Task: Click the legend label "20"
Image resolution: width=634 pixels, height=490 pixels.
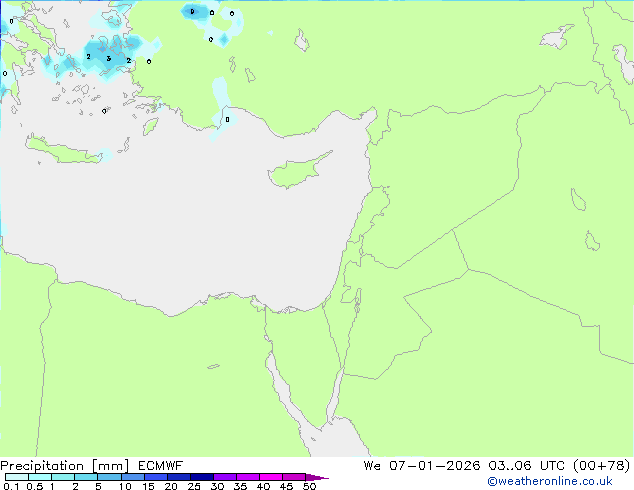Action: click(171, 486)
